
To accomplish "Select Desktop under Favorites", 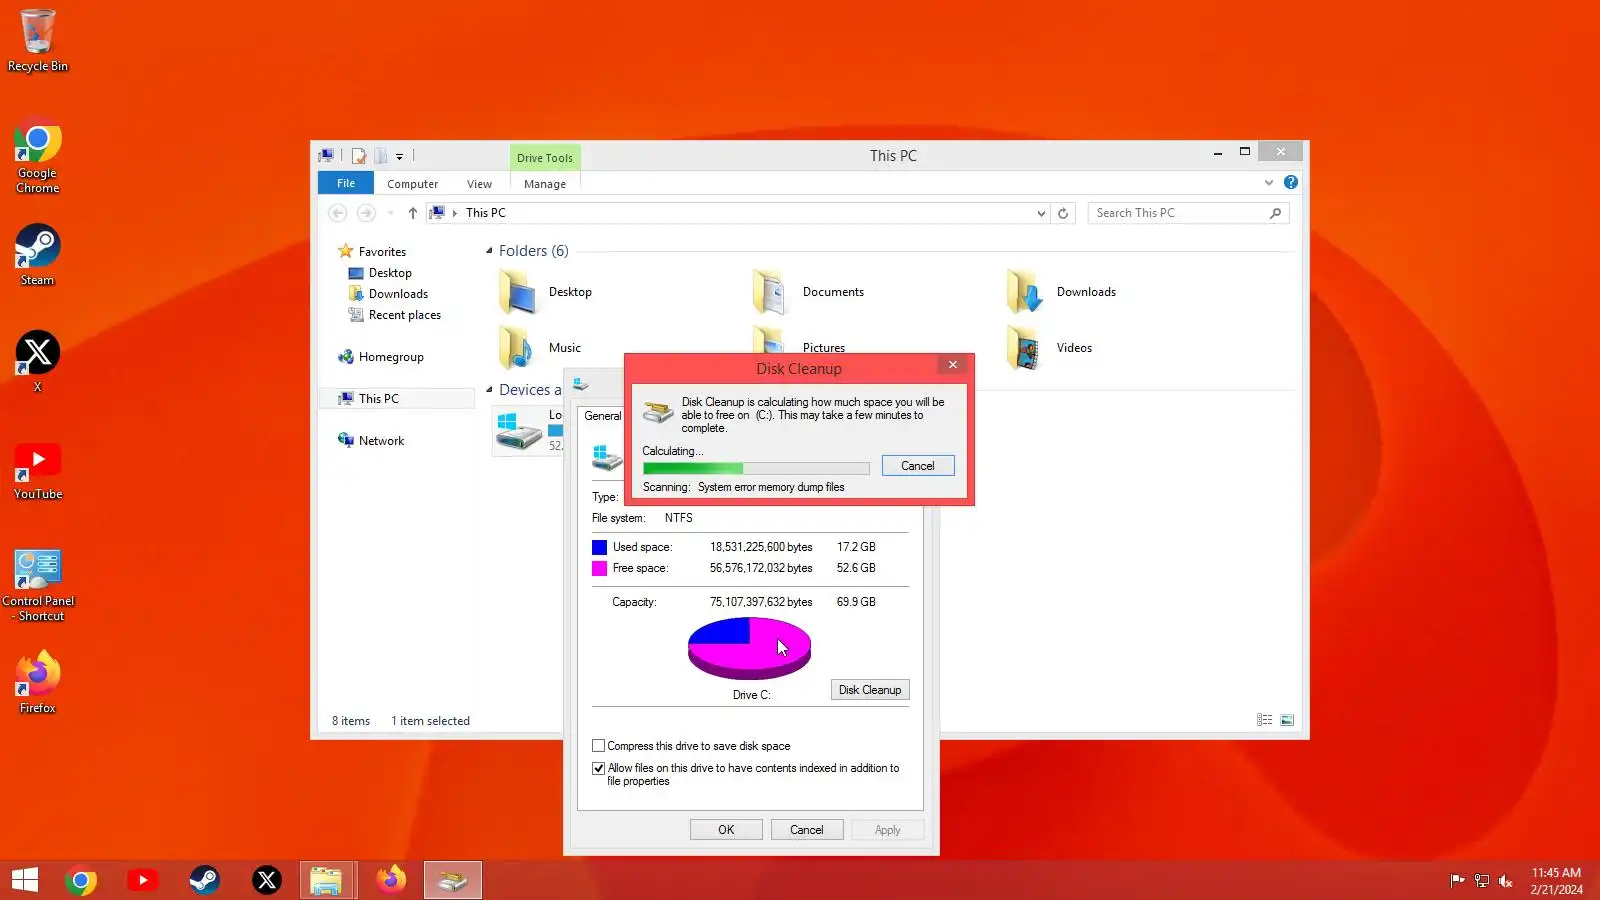I will pos(380,273).
